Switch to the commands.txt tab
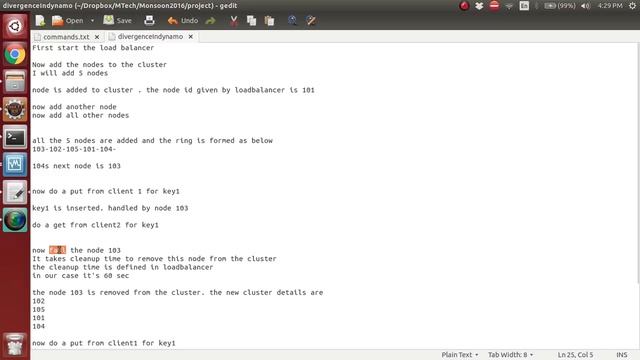Image resolution: width=640 pixels, height=360 pixels. 66,37
